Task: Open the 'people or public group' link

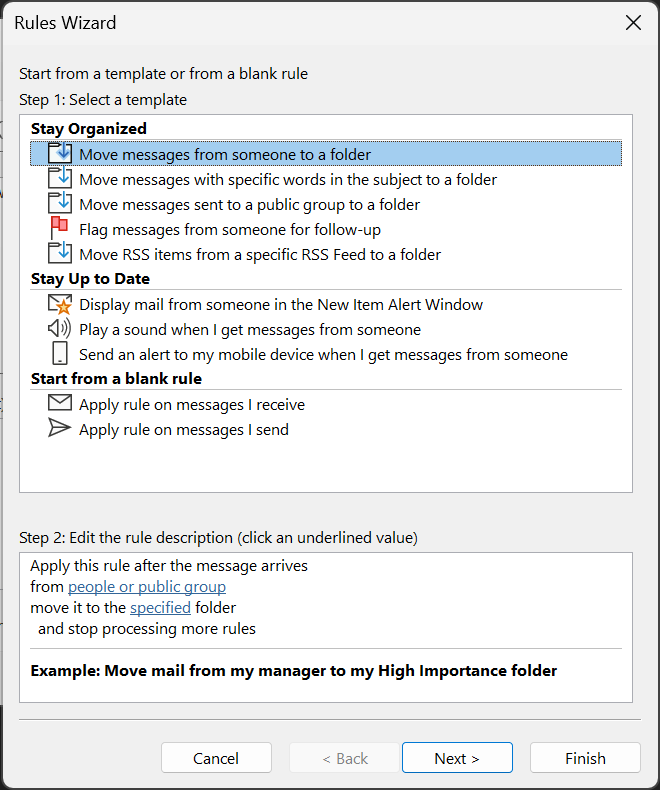Action: click(147, 587)
